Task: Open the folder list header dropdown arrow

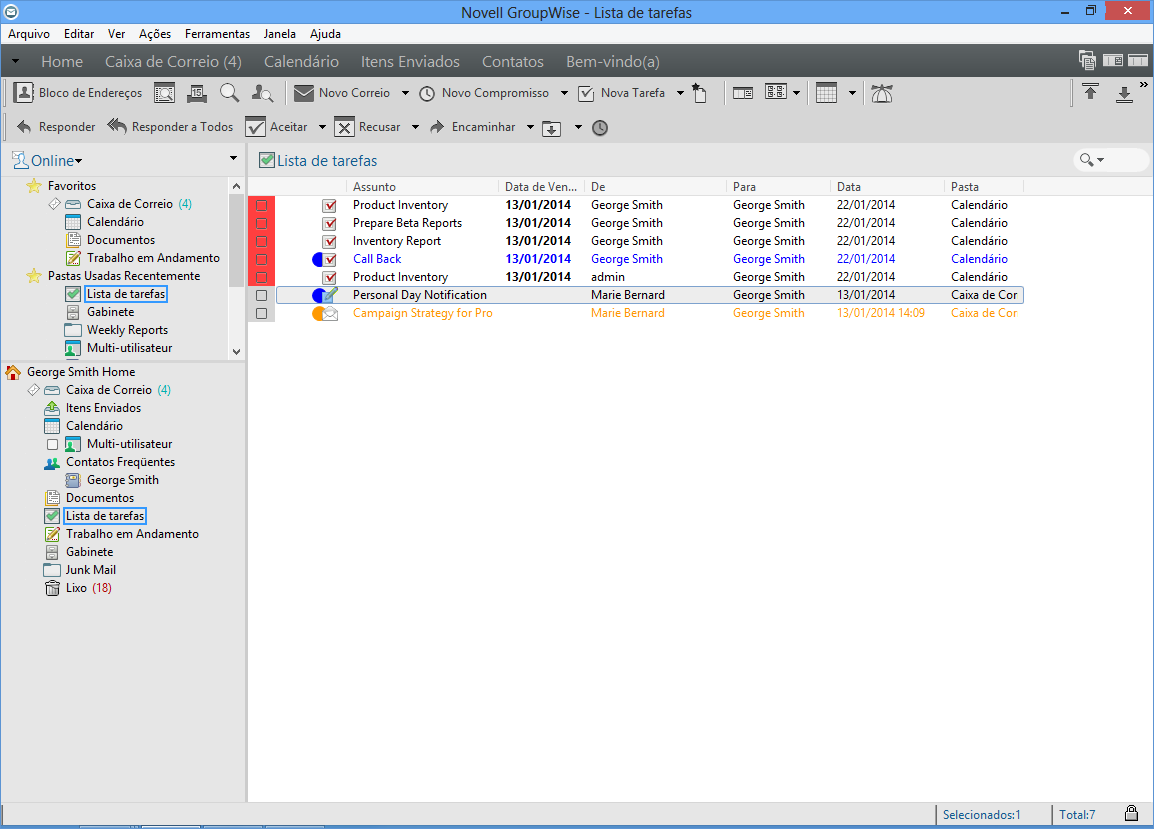Action: [233, 158]
